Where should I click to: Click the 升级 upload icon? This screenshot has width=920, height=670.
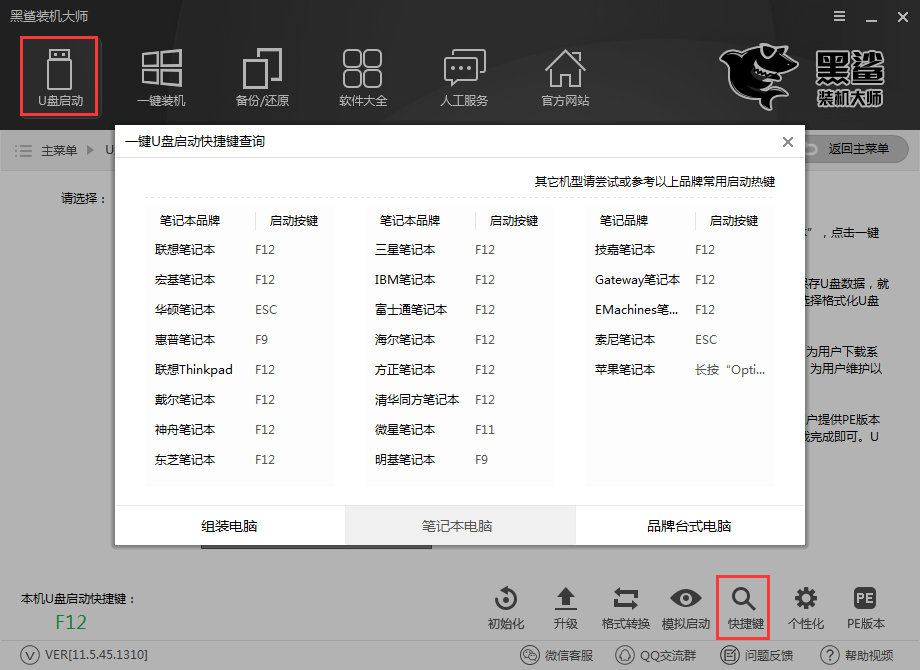pyautogui.click(x=566, y=607)
